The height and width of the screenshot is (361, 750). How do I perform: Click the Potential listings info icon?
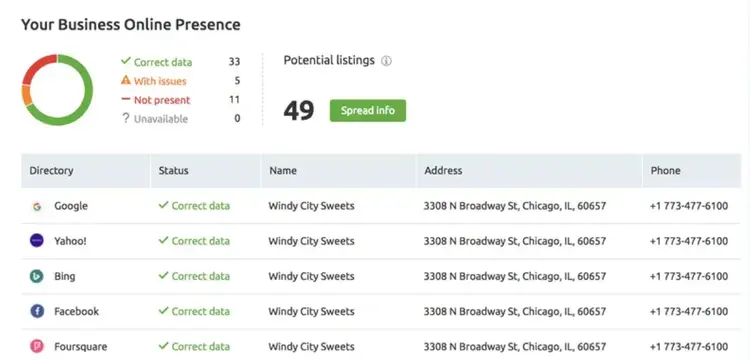click(x=386, y=61)
